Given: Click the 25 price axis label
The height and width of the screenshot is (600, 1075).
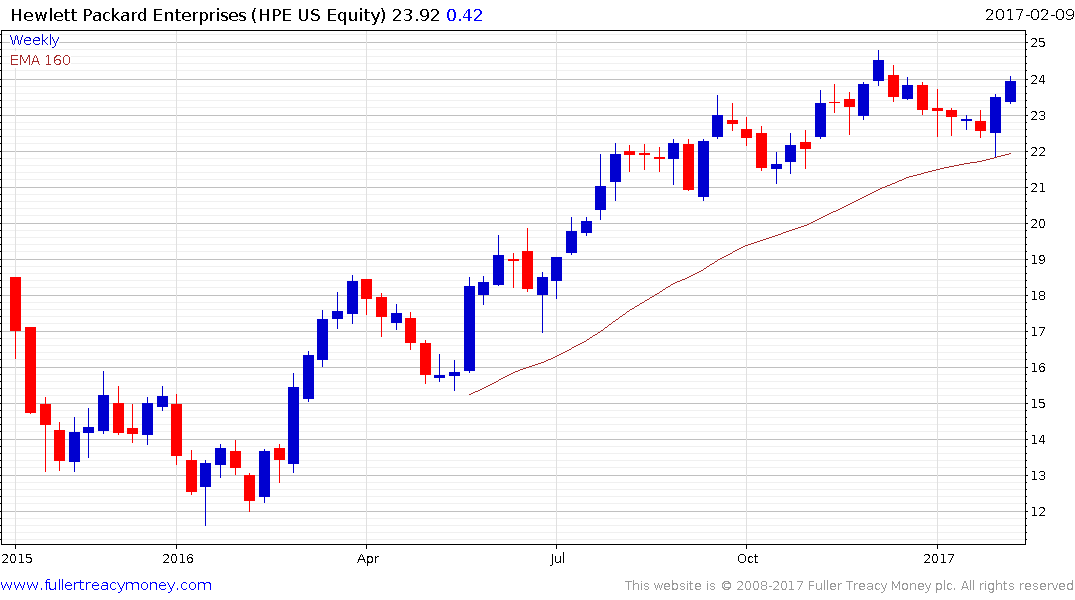Looking at the screenshot, I should [x=1037, y=43].
